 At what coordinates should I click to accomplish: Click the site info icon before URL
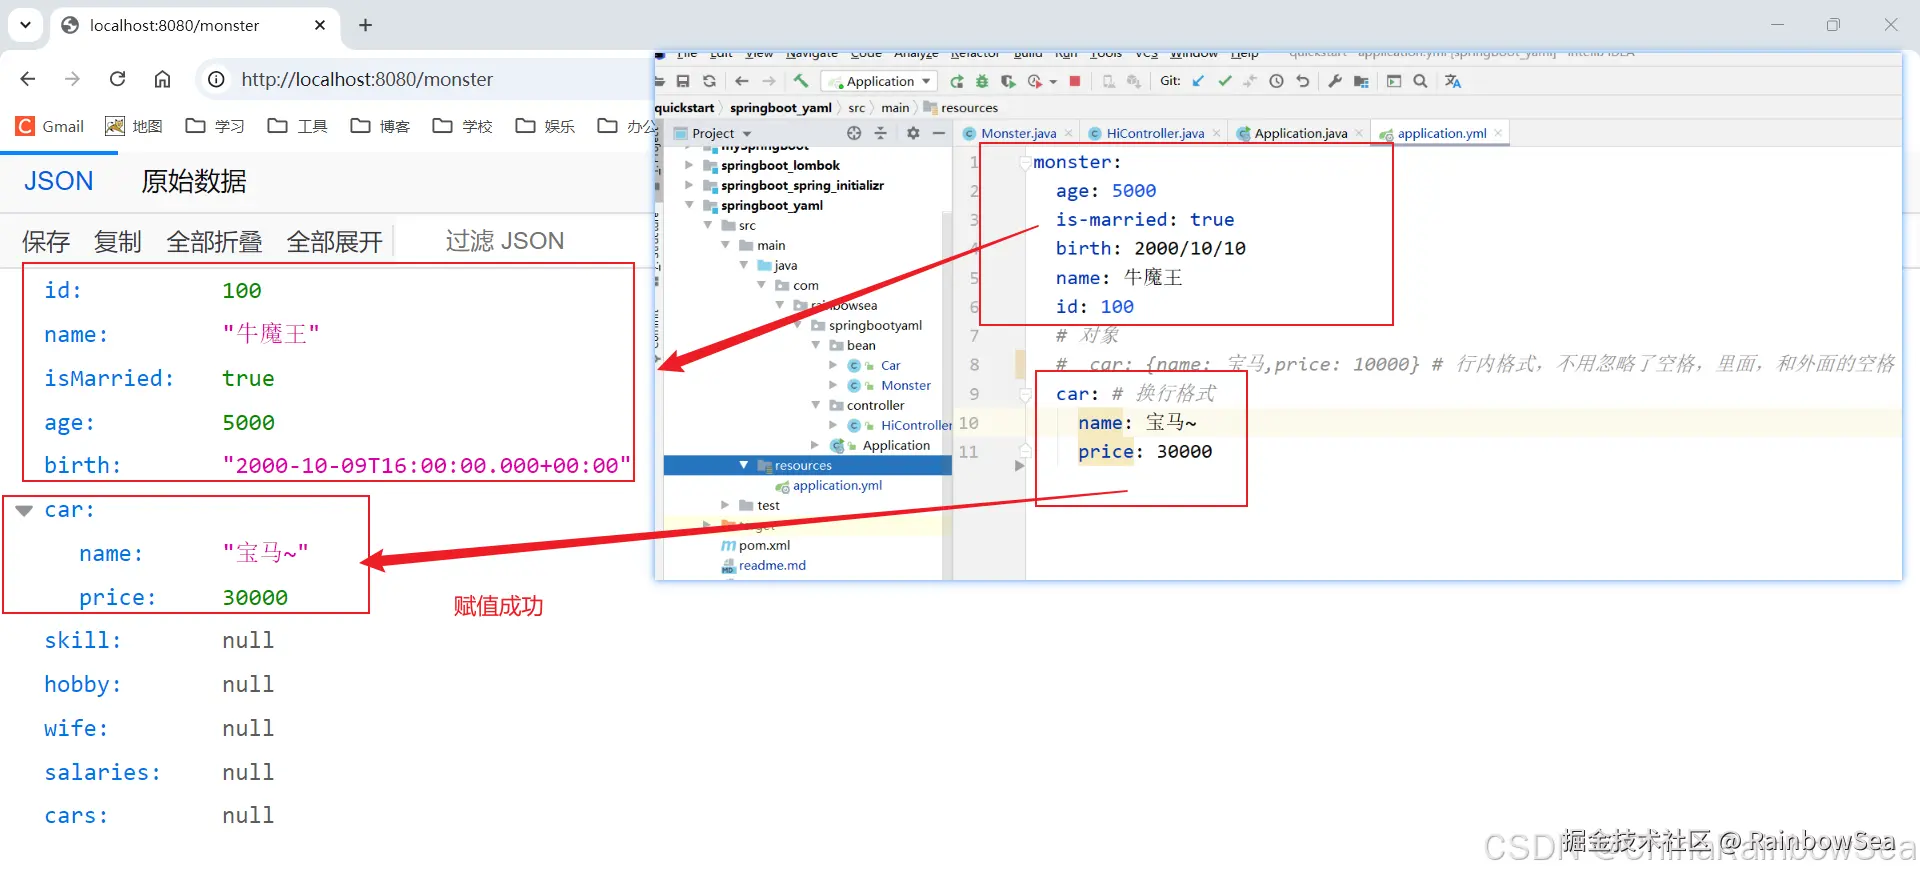point(215,79)
